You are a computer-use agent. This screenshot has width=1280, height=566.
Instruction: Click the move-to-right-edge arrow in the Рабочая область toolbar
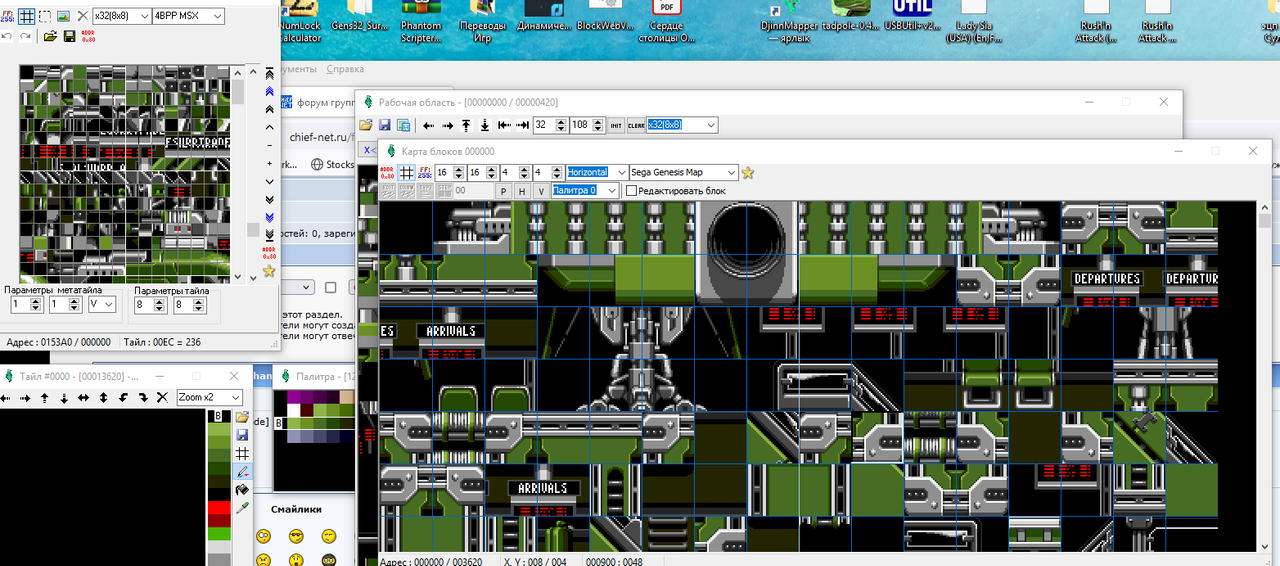pyautogui.click(x=522, y=125)
